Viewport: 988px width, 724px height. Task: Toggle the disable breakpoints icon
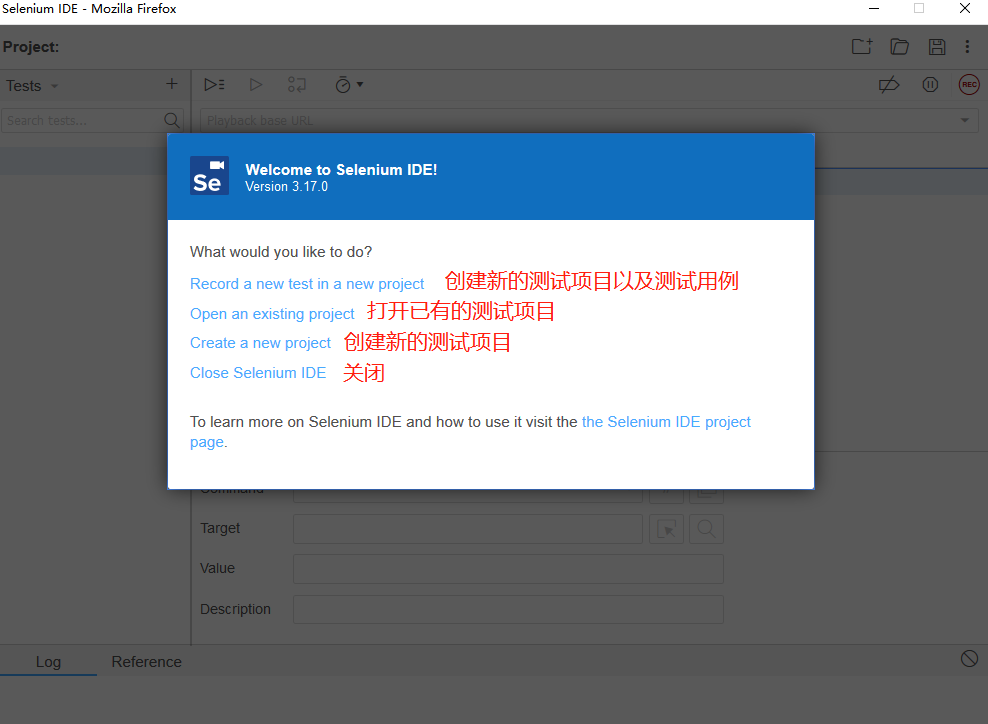coord(889,84)
